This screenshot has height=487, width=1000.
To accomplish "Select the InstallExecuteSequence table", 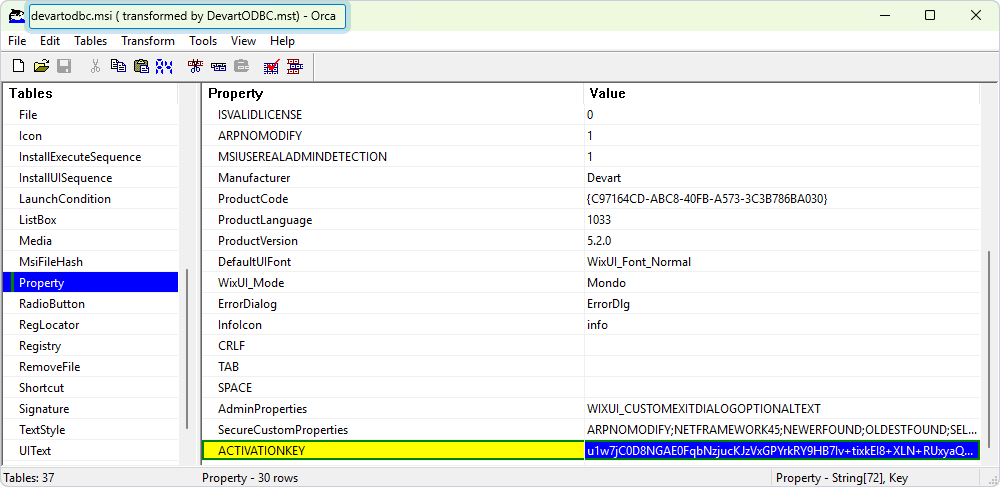I will (x=91, y=157).
